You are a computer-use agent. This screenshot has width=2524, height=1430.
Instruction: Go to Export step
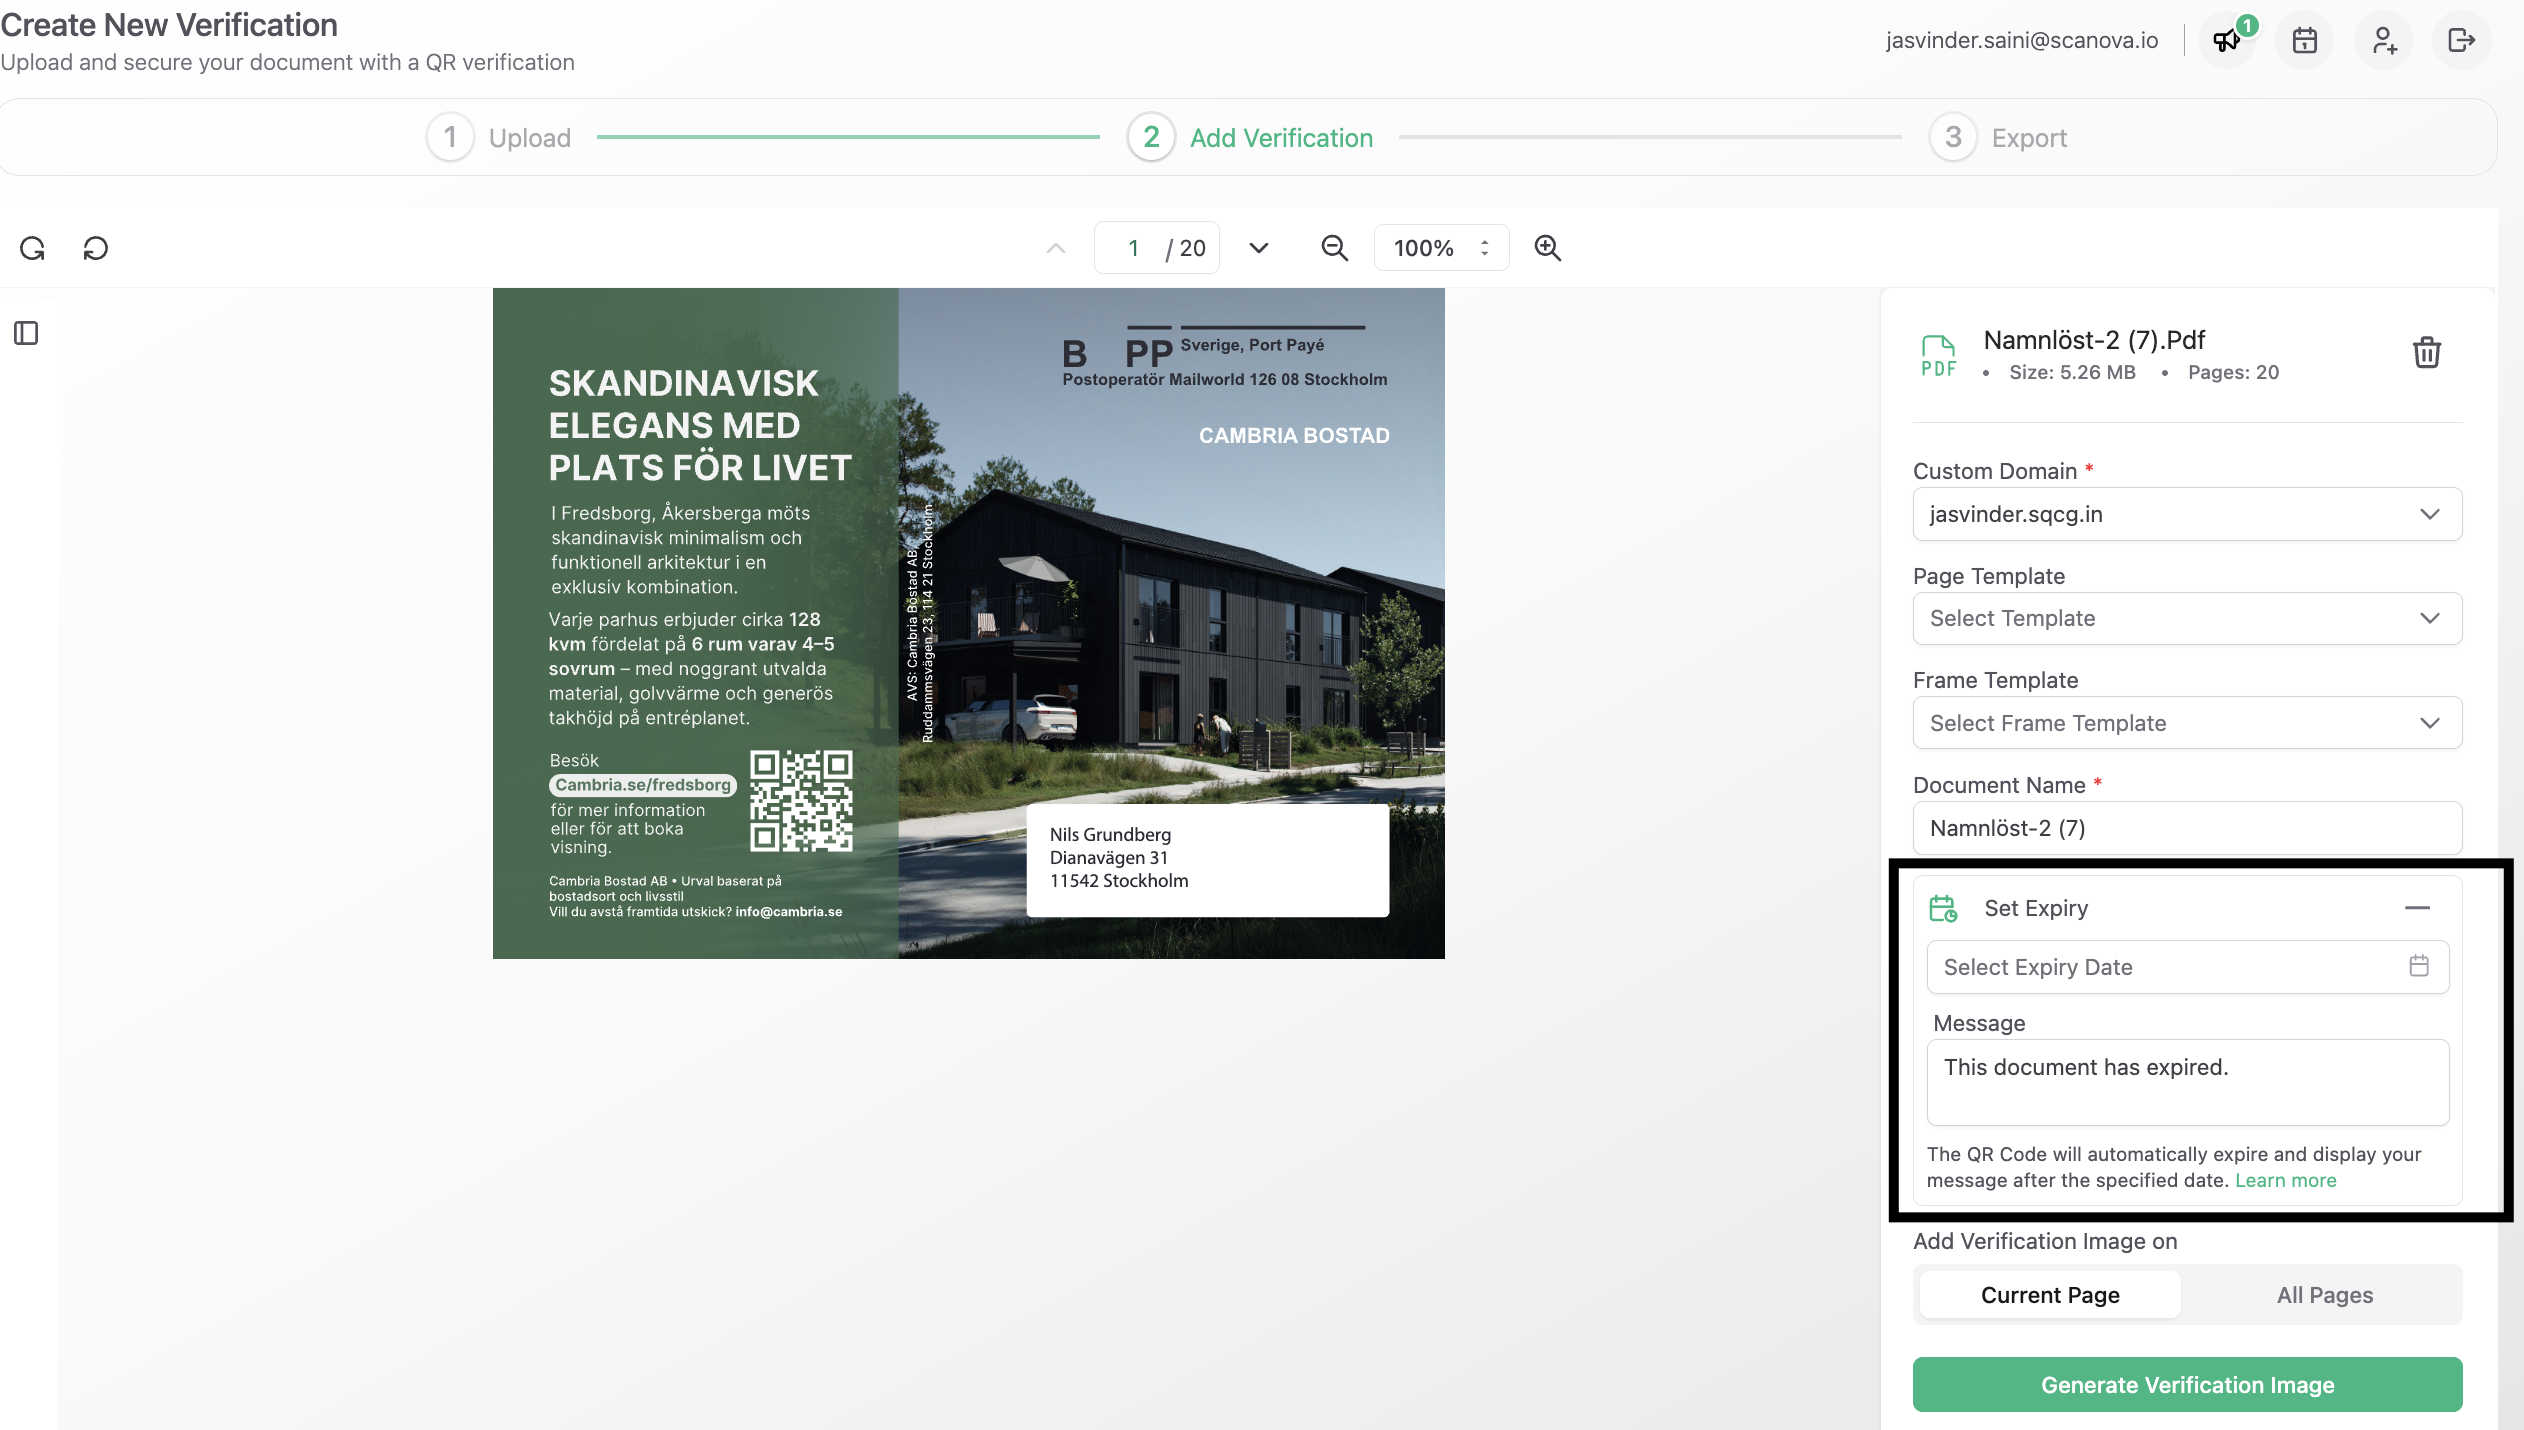1998,137
